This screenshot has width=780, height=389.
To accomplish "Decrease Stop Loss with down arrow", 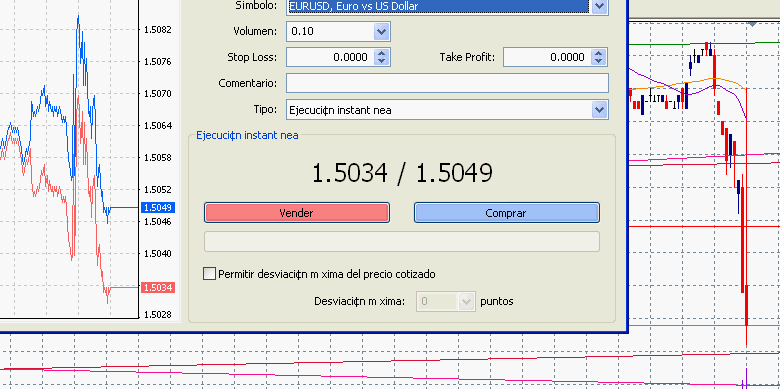I will [382, 62].
